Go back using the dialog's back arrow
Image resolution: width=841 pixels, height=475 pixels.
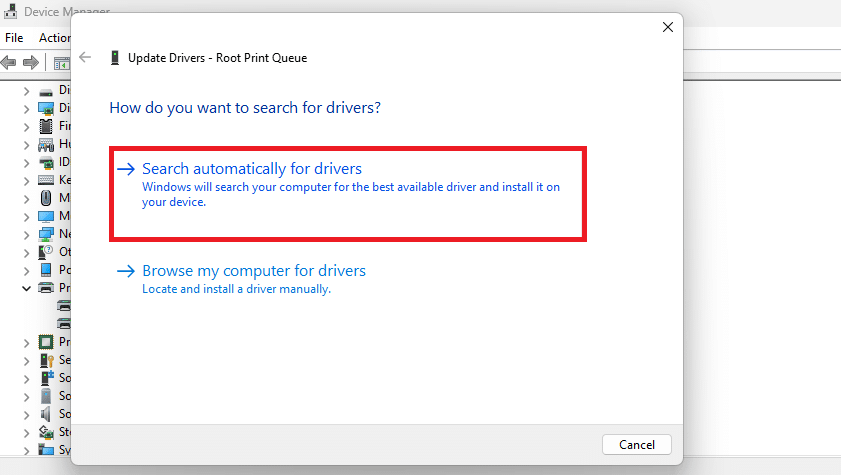(85, 57)
